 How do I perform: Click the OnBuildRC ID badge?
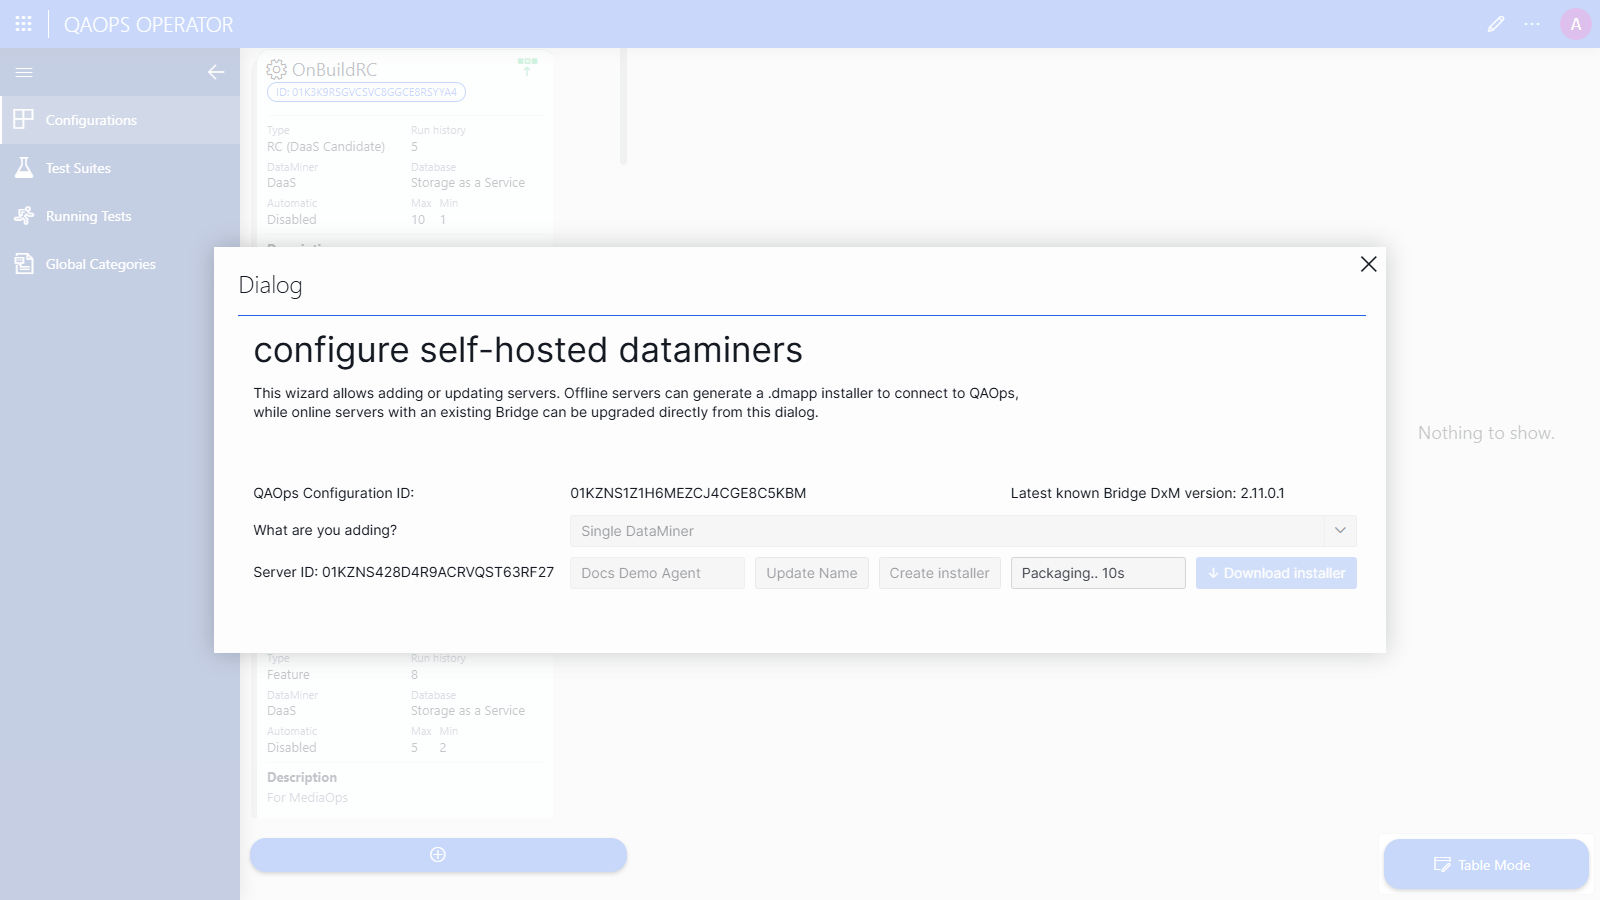pos(366,92)
